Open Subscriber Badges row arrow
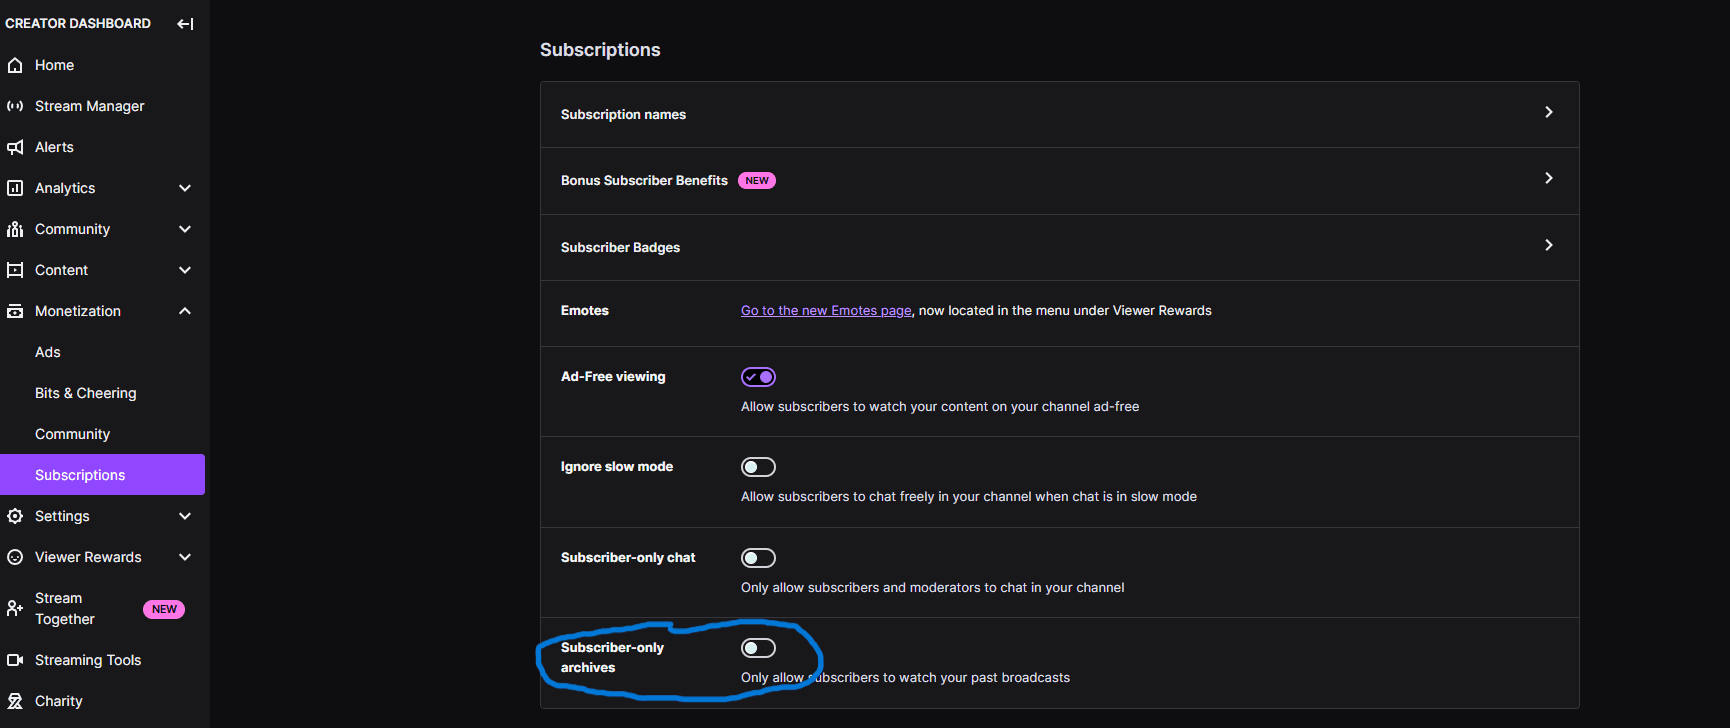Screen dimensions: 1730x728 1548,245
